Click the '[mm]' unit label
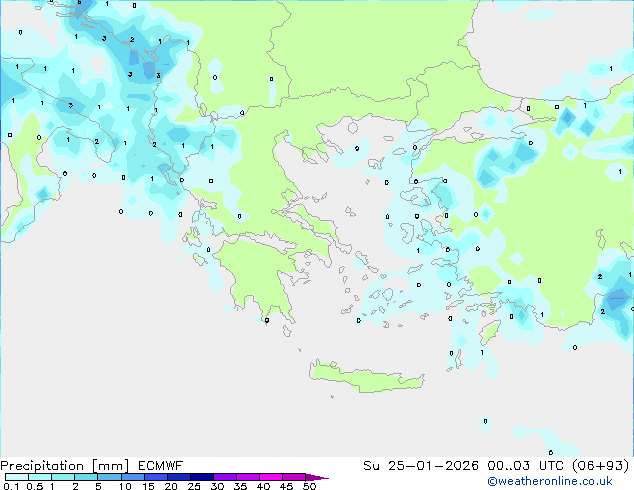Screen dimensions: 634x490 pos(110,466)
